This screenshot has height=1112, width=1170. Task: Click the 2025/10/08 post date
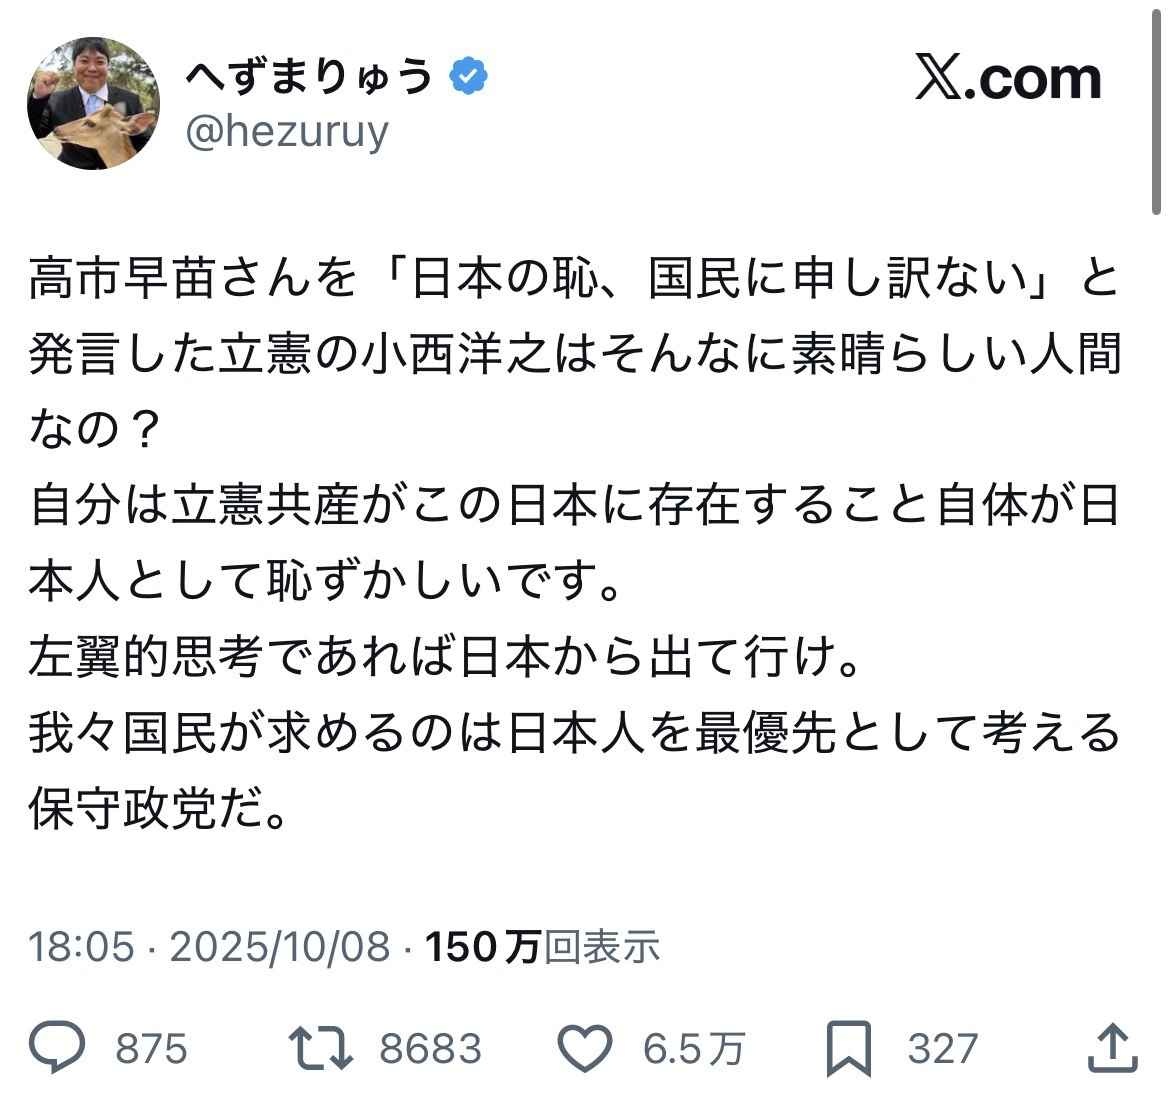tap(279, 946)
